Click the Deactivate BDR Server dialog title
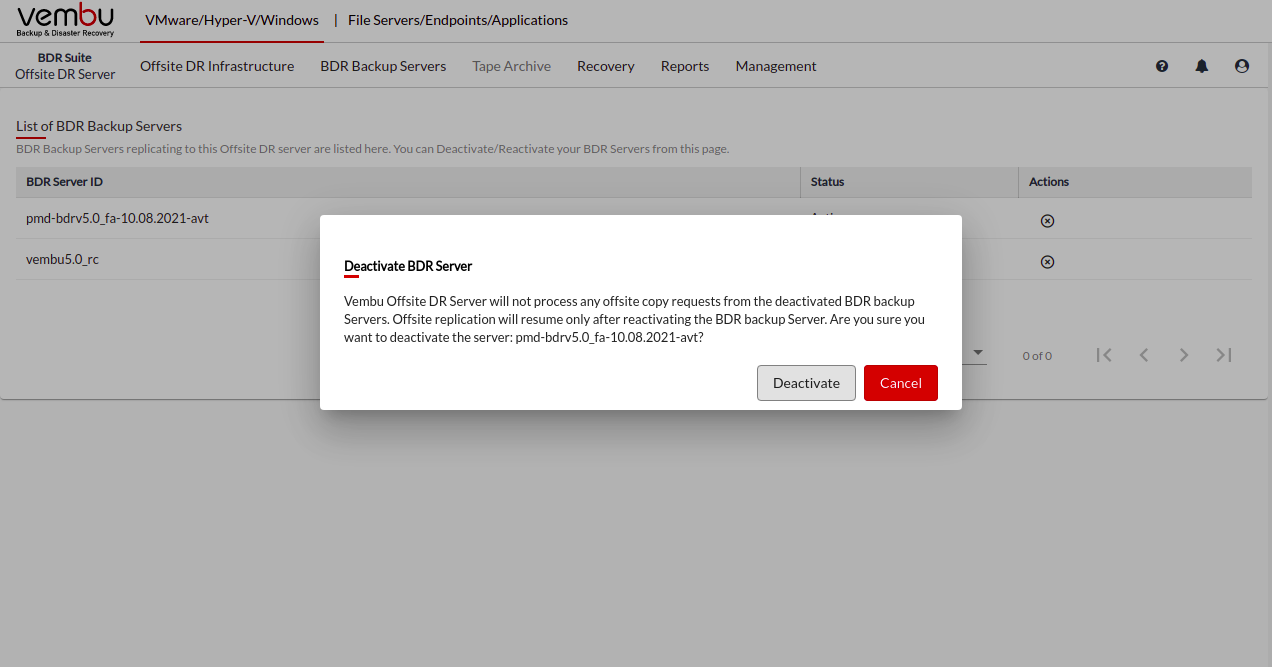Viewport: 1272px width, 667px height. coord(408,266)
